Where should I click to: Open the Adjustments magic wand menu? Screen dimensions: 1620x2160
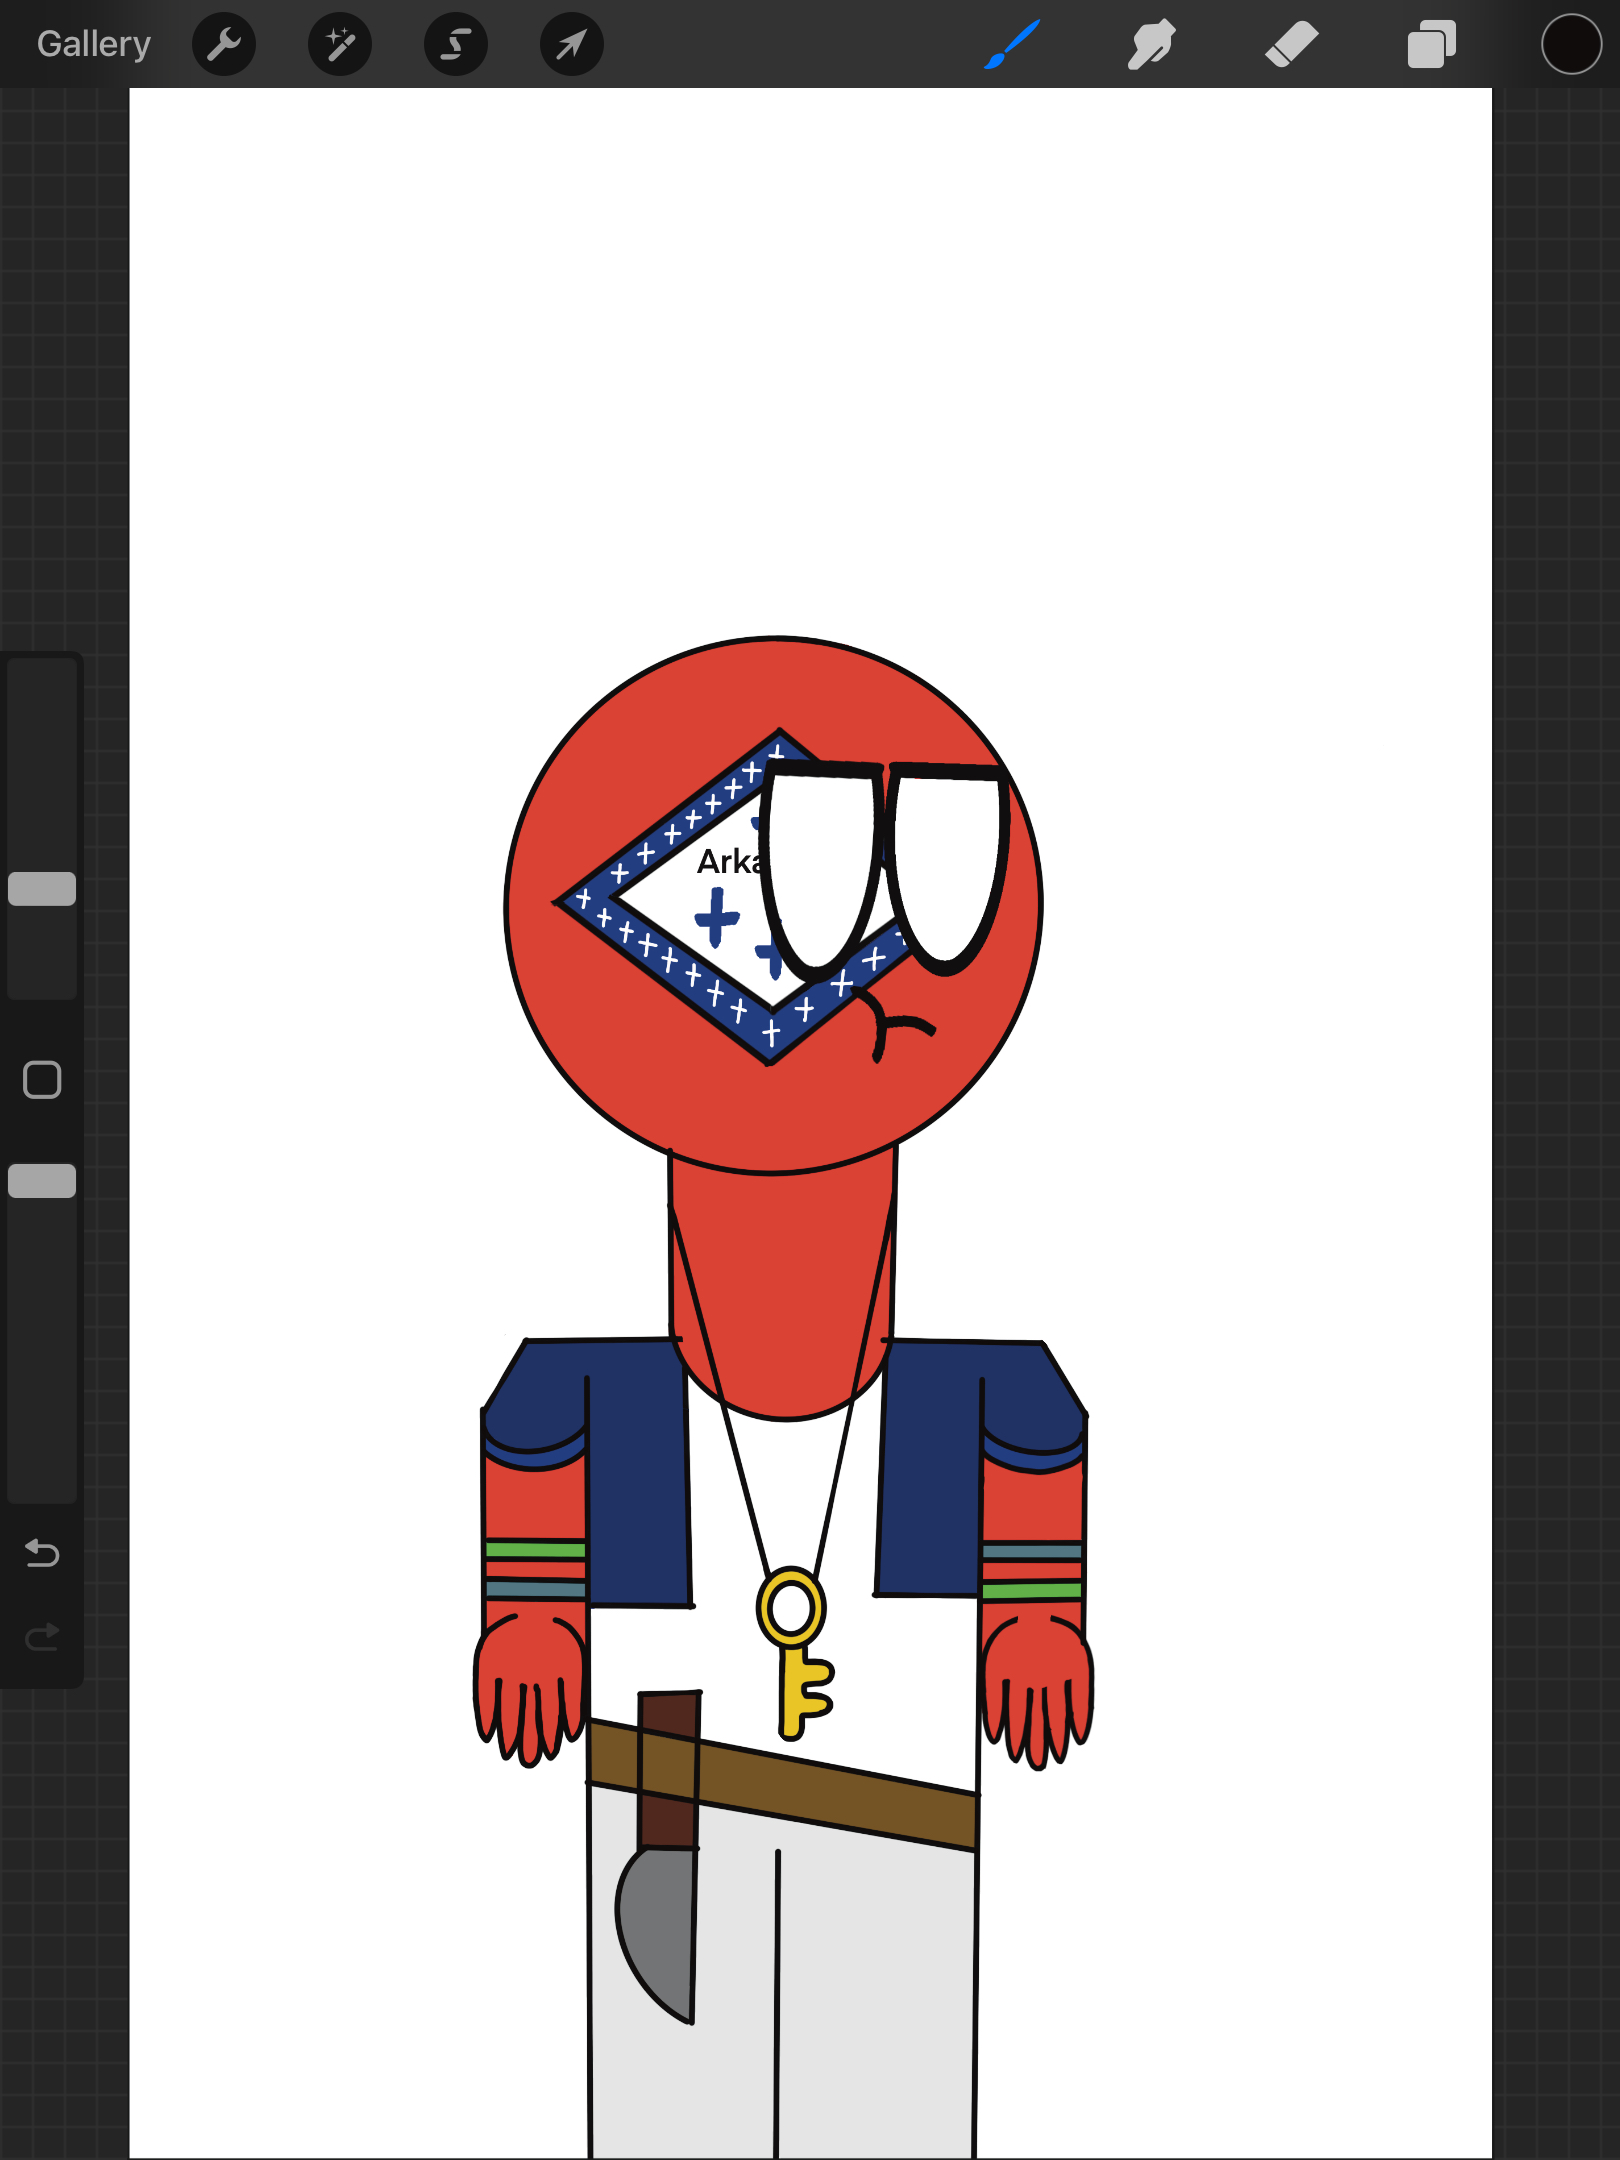[x=340, y=44]
